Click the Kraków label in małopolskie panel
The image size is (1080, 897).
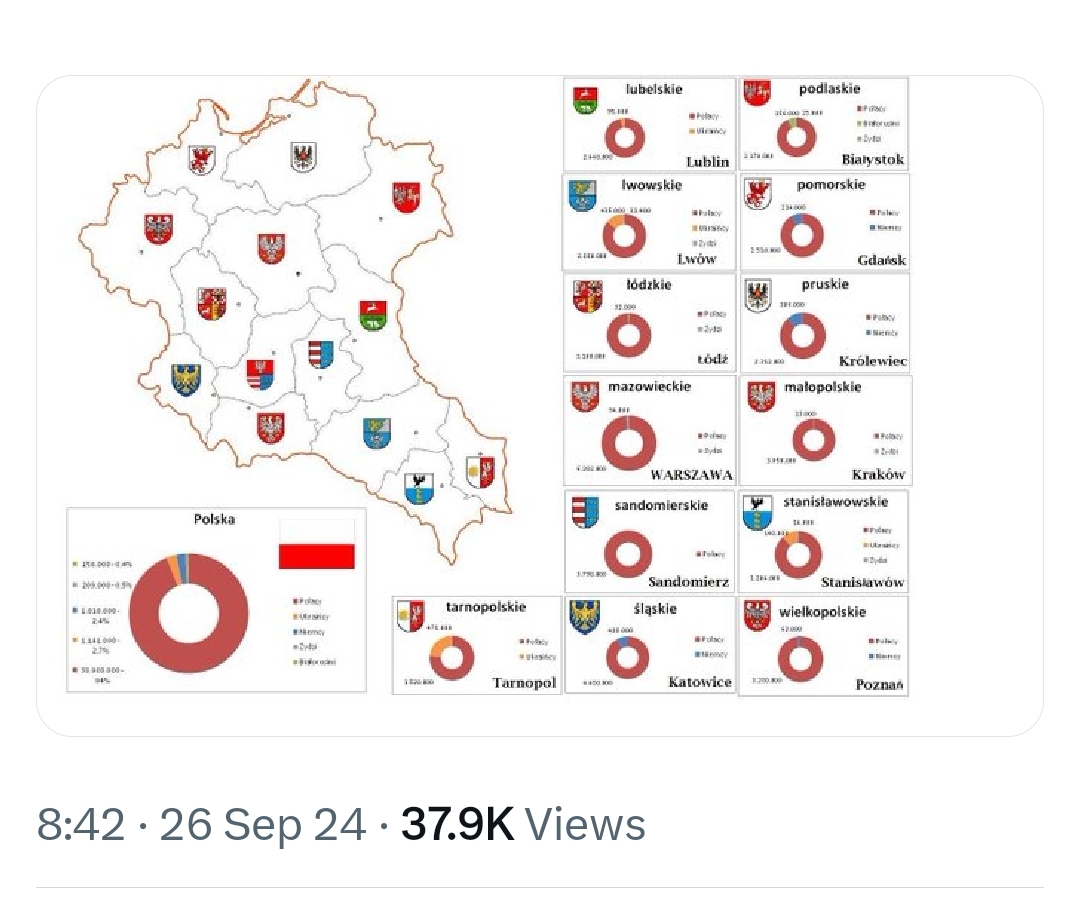[878, 475]
